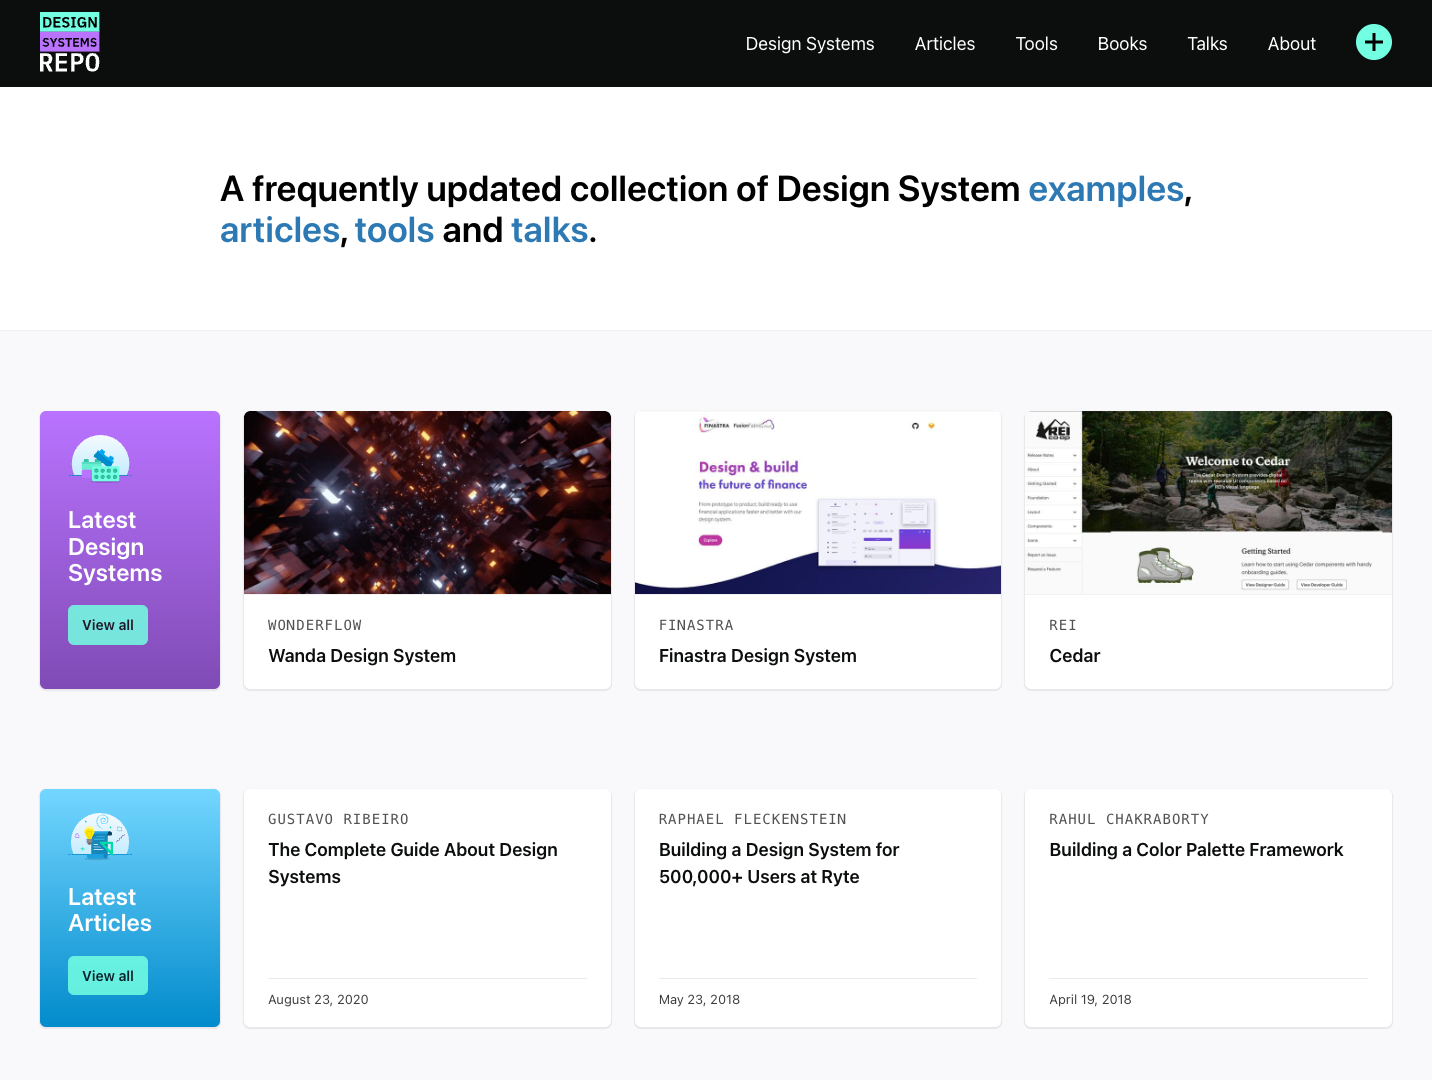Open the Finastra Design System preview image
Screen dimensions: 1432x1080
(x=817, y=502)
